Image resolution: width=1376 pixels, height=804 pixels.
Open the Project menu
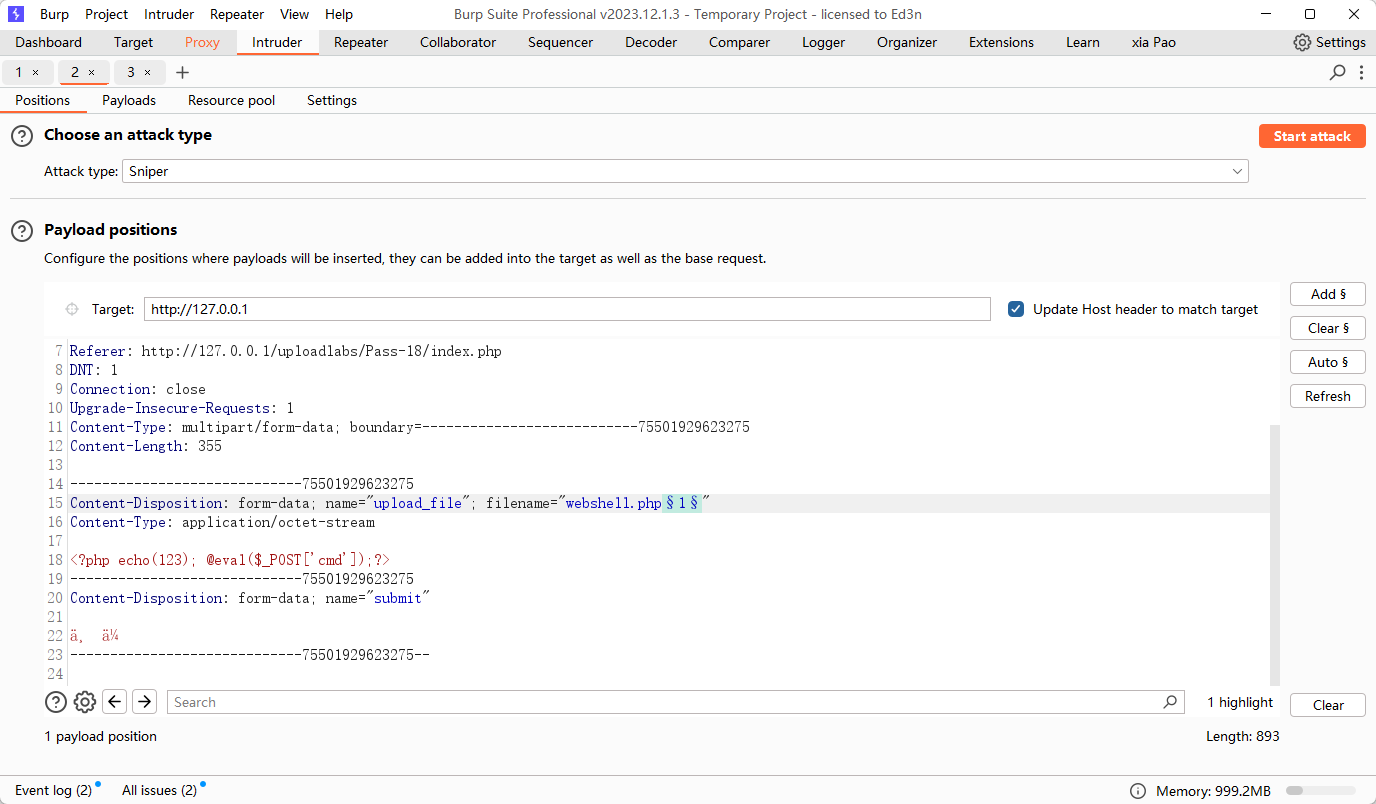point(106,14)
